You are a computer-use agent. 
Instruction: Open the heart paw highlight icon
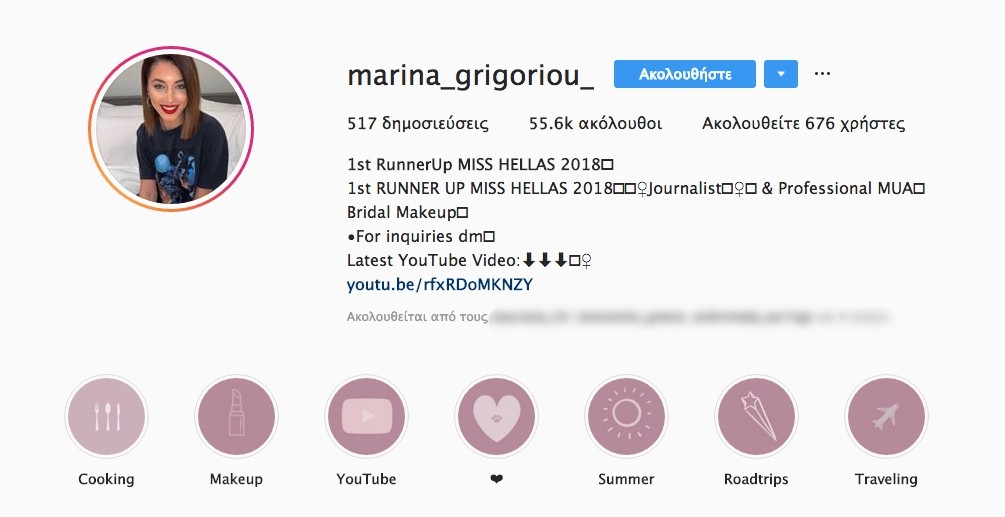coord(497,416)
